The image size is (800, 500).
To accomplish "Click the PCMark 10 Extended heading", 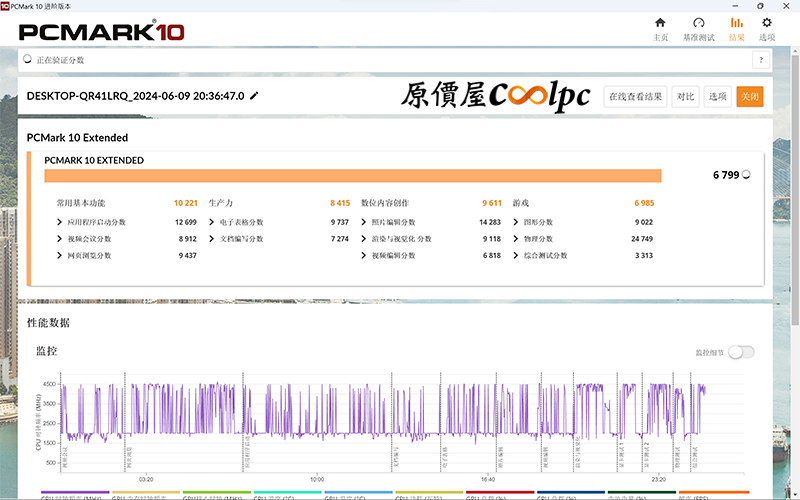I will click(x=77, y=138).
